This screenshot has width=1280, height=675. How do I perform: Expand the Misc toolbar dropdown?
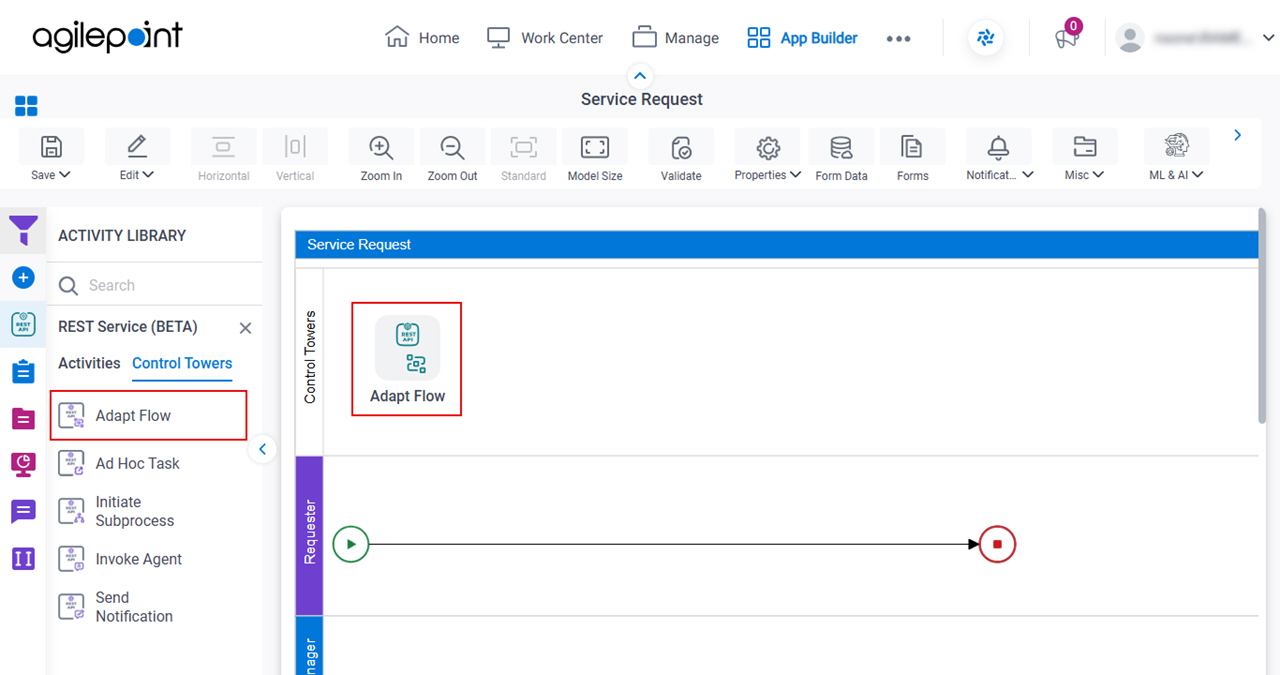(x=1084, y=157)
